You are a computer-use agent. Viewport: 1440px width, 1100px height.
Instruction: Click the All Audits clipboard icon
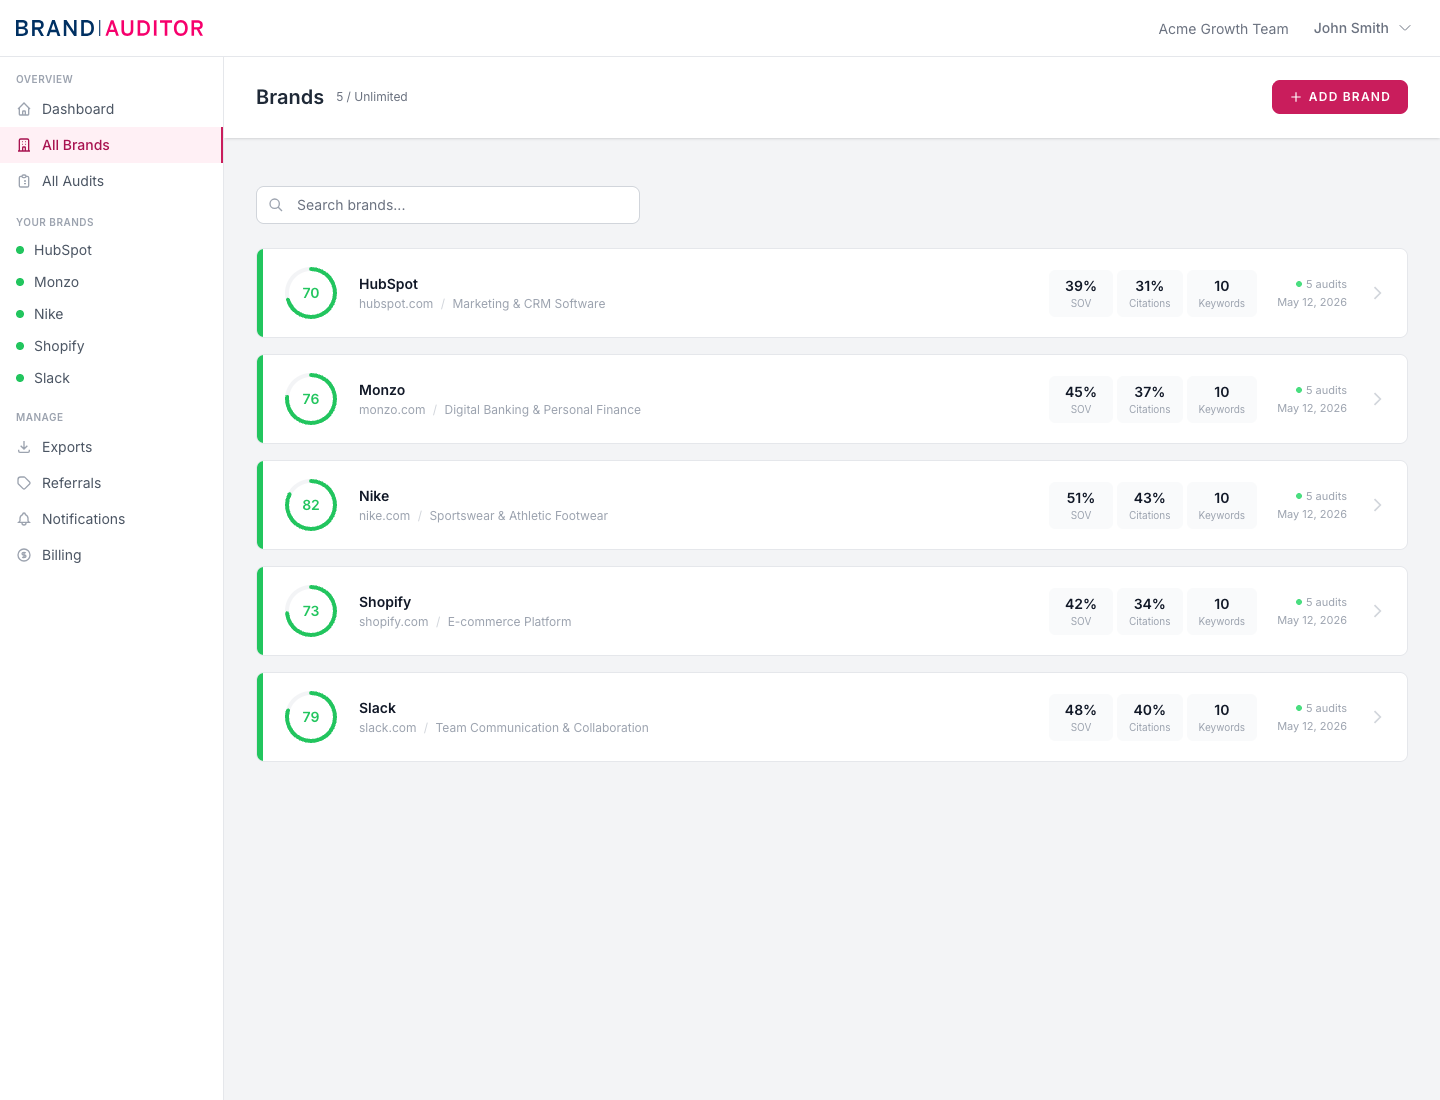click(24, 181)
